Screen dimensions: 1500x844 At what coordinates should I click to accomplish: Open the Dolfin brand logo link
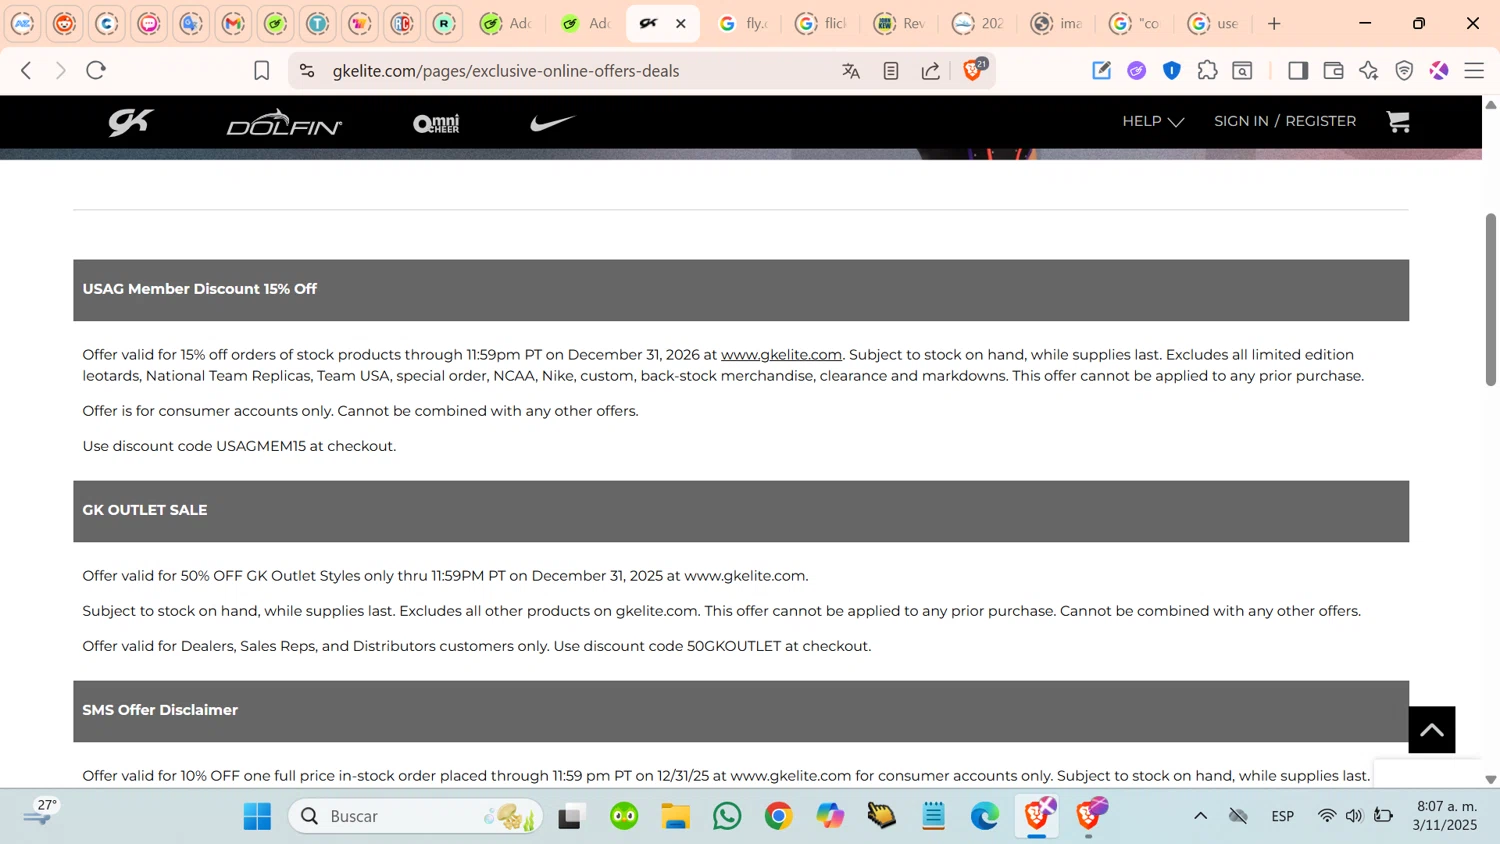(284, 122)
